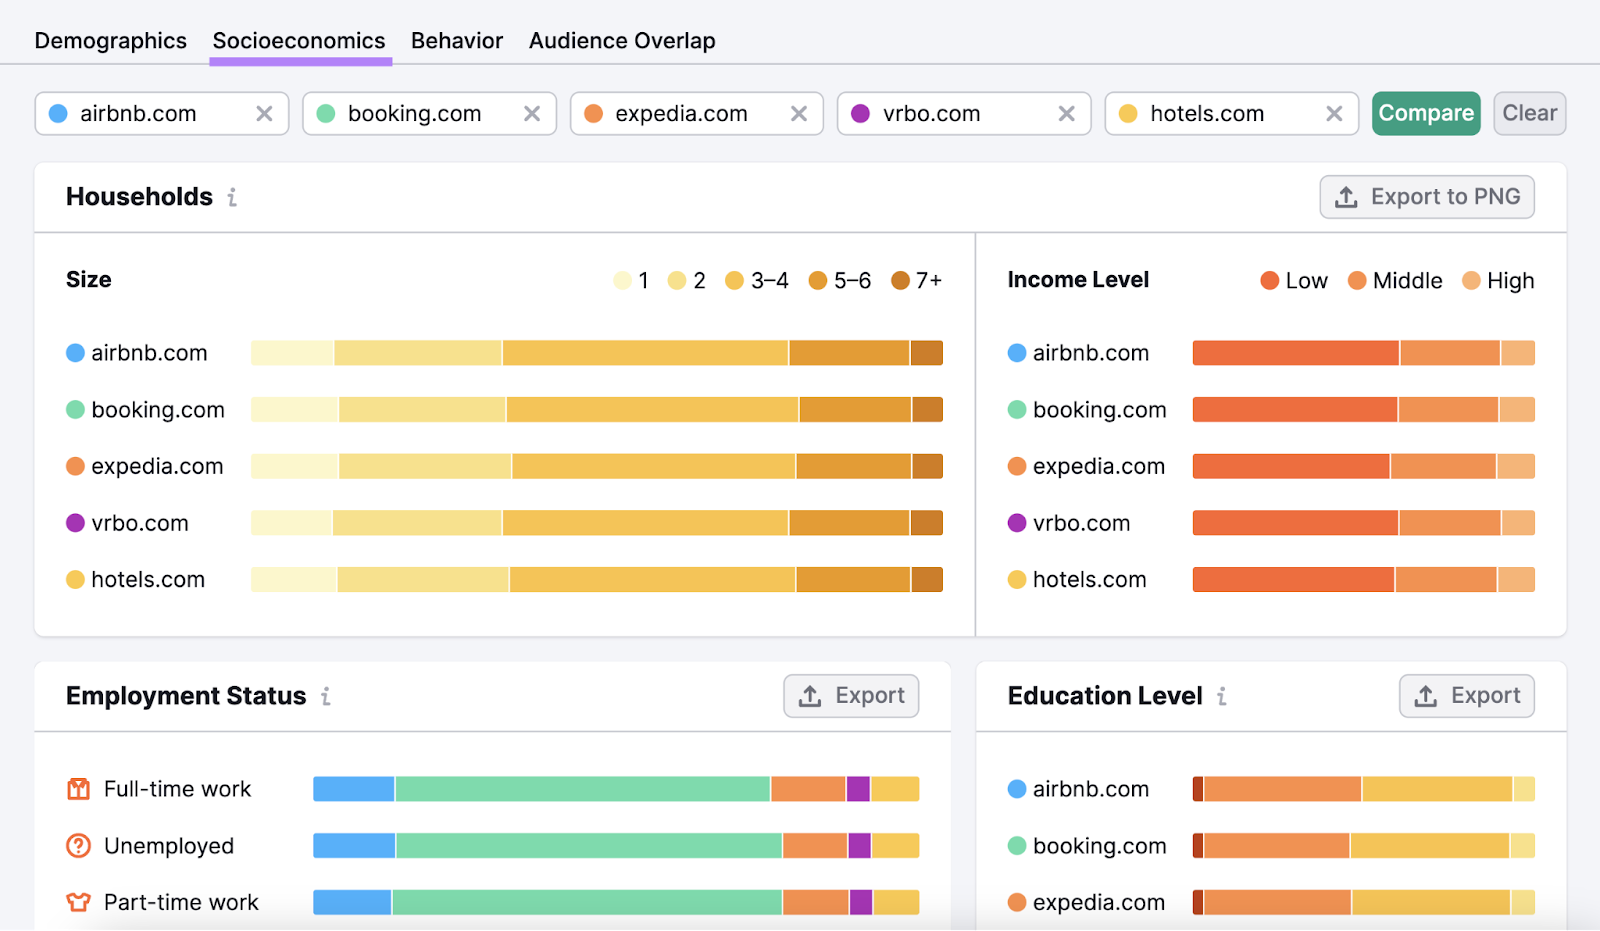1600x931 pixels.
Task: Click the Export to PNG icon for Households
Action: click(1345, 197)
